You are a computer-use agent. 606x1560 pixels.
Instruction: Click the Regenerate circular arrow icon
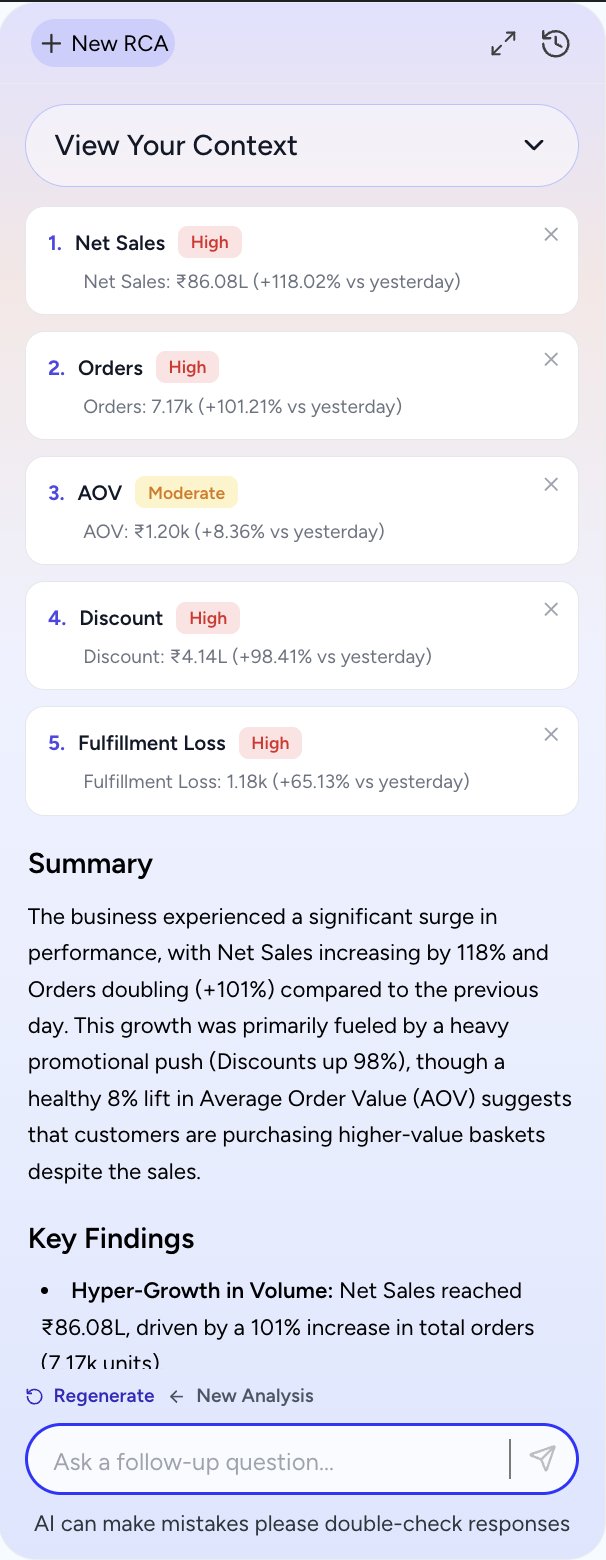click(x=35, y=1396)
